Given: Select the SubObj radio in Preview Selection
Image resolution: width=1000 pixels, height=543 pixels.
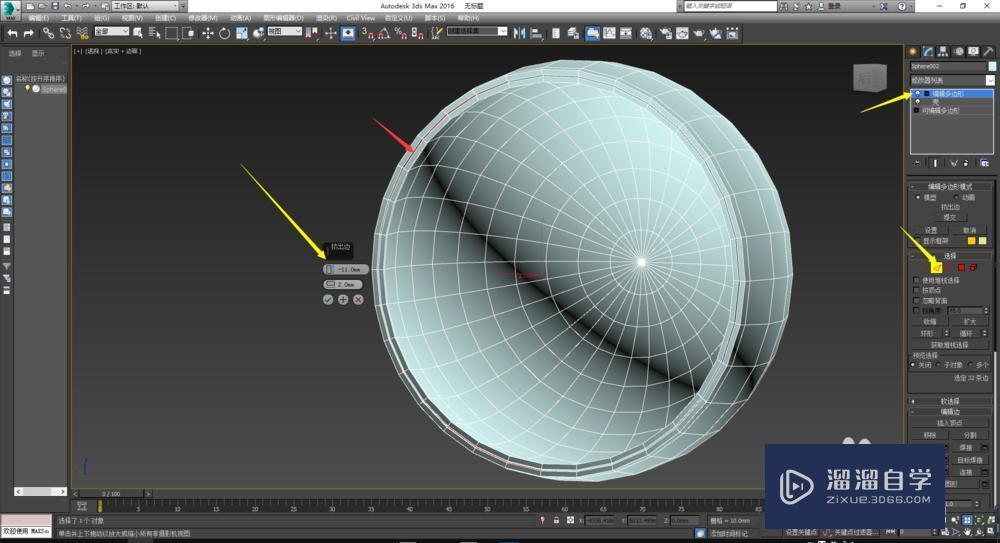Looking at the screenshot, I should [939, 364].
